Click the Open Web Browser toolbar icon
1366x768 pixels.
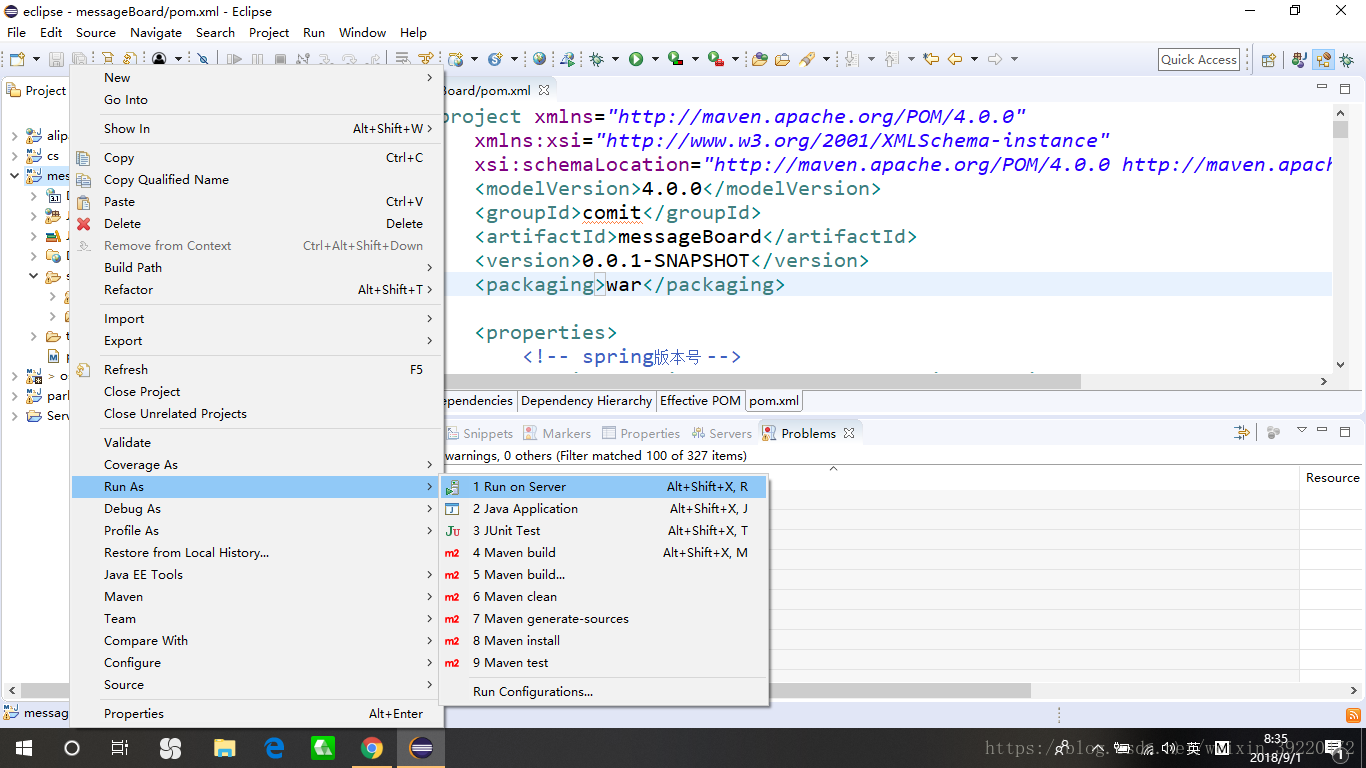click(x=538, y=59)
